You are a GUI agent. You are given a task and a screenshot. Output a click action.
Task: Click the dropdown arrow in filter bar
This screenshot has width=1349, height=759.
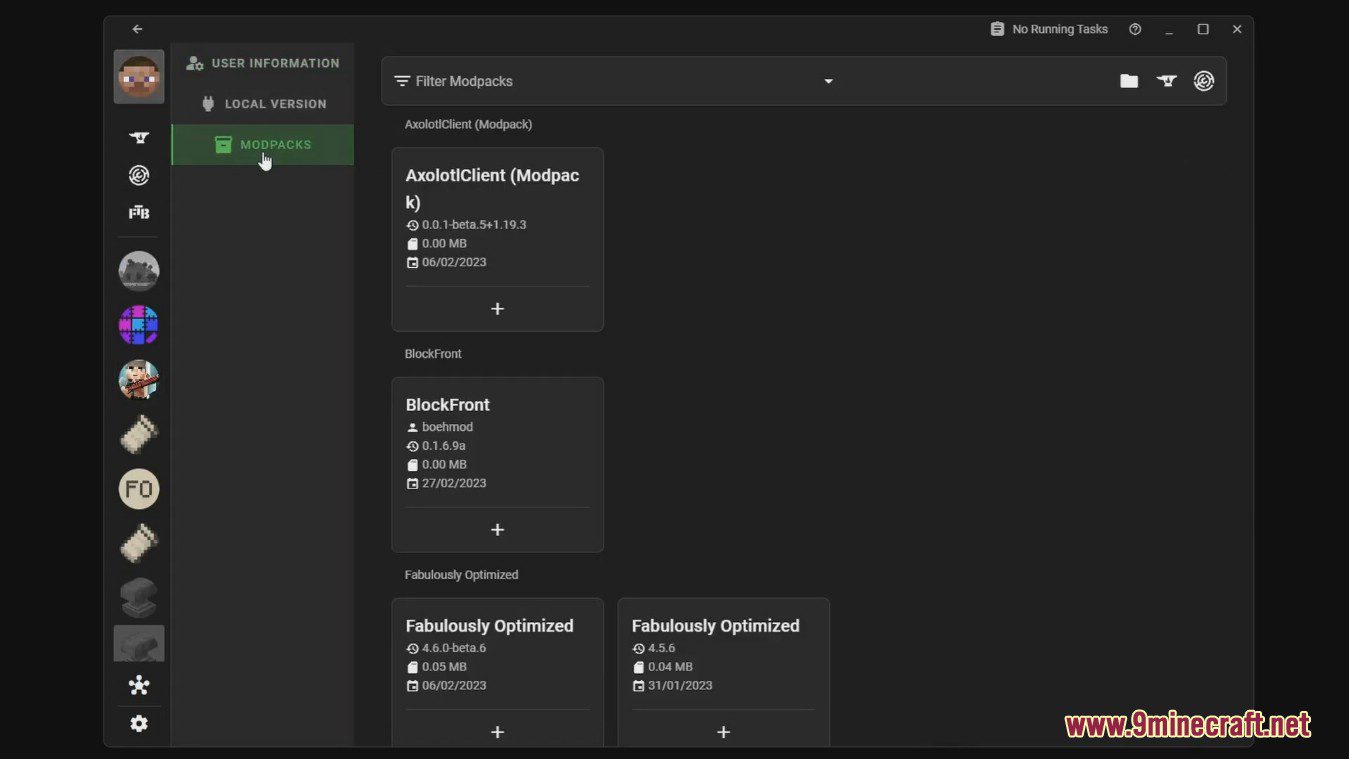828,81
